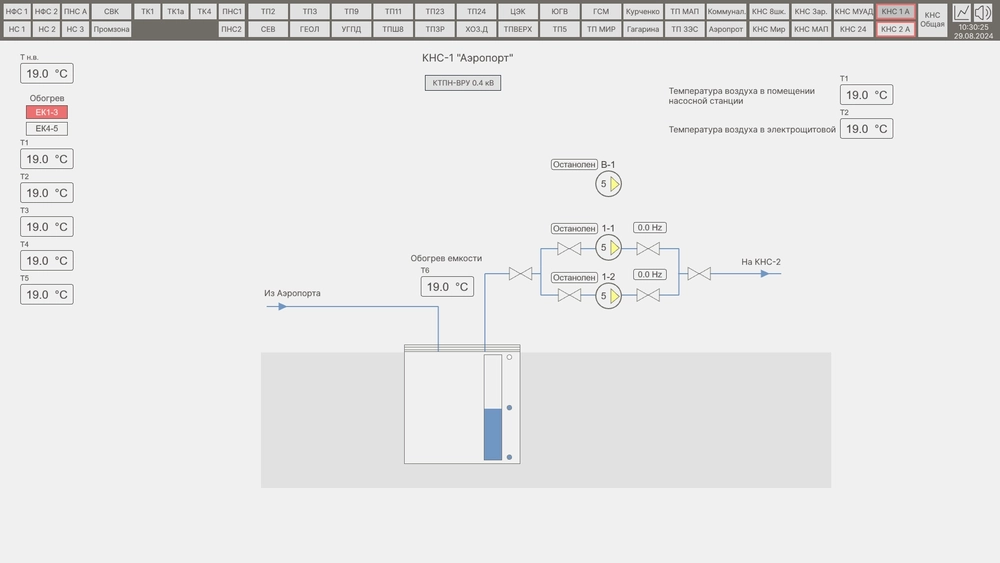Viewport: 1000px width, 563px height.
Task: Click the valve after pump 1-2
Action: coord(648,295)
